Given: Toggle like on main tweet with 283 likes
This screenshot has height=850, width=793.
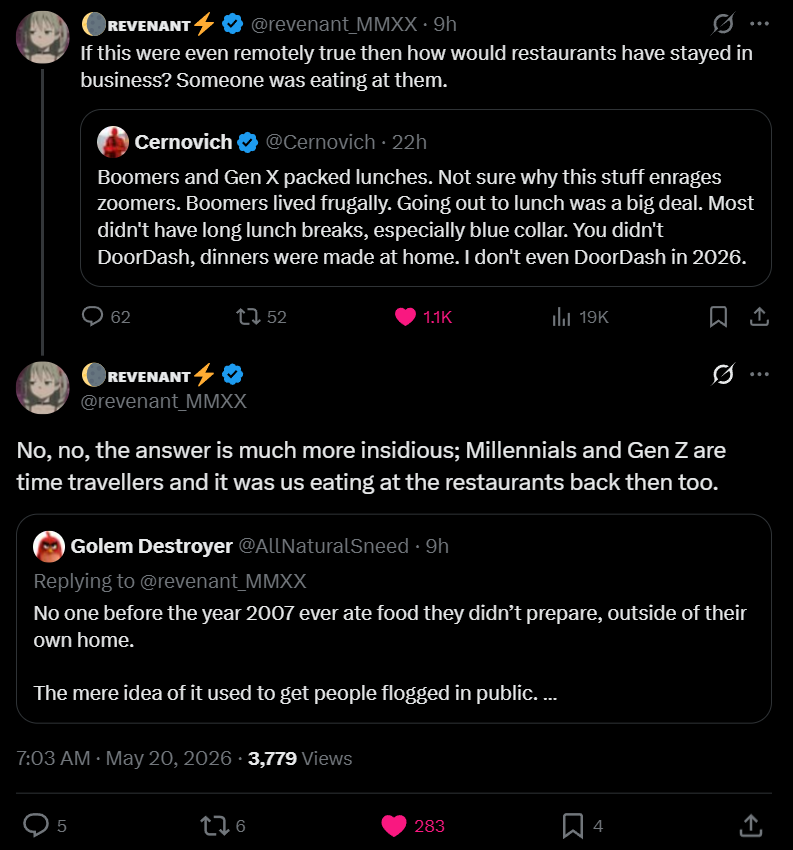Looking at the screenshot, I should (413, 826).
